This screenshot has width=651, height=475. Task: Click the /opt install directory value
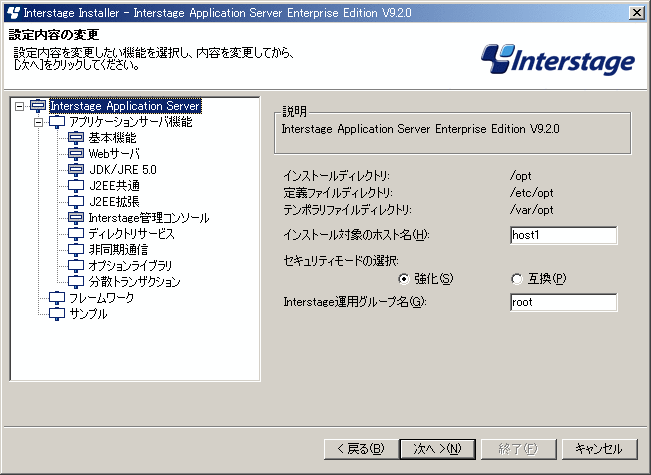pos(521,176)
